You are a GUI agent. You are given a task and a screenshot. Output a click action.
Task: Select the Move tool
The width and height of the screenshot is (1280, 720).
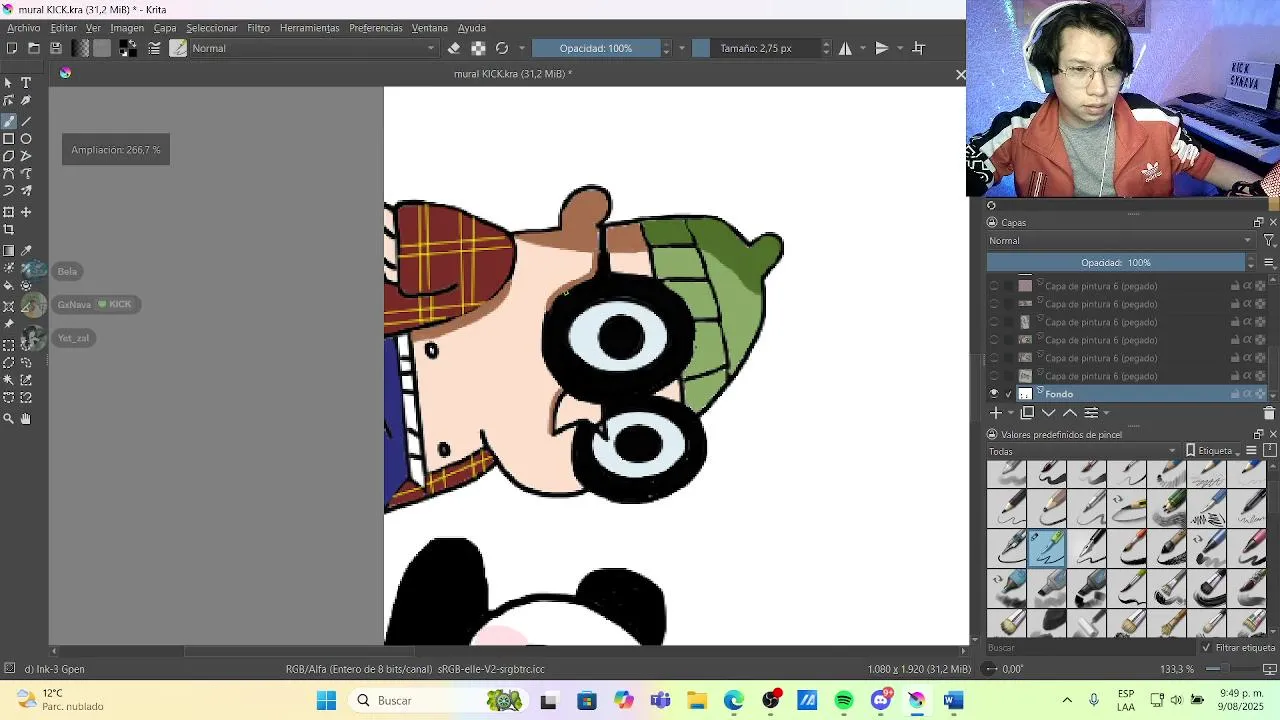(x=26, y=212)
